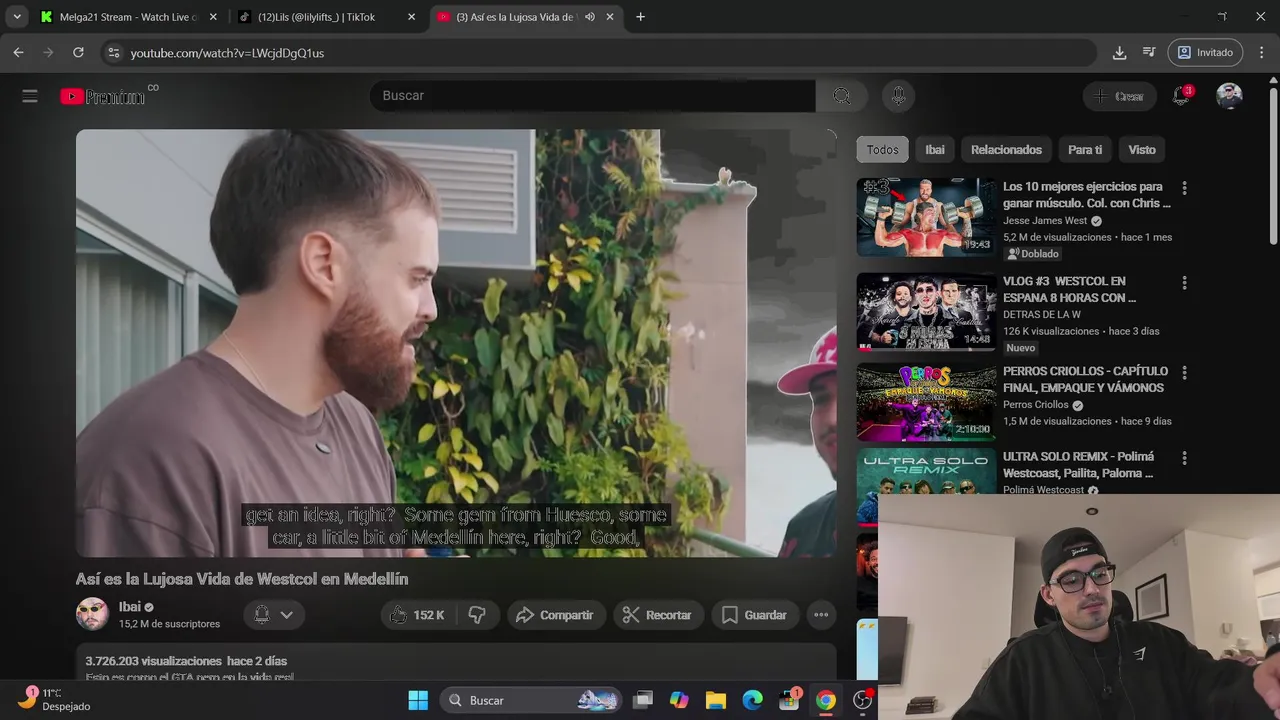This screenshot has width=1280, height=720.
Task: Open YouTube account avatar menu
Action: coord(1229,96)
